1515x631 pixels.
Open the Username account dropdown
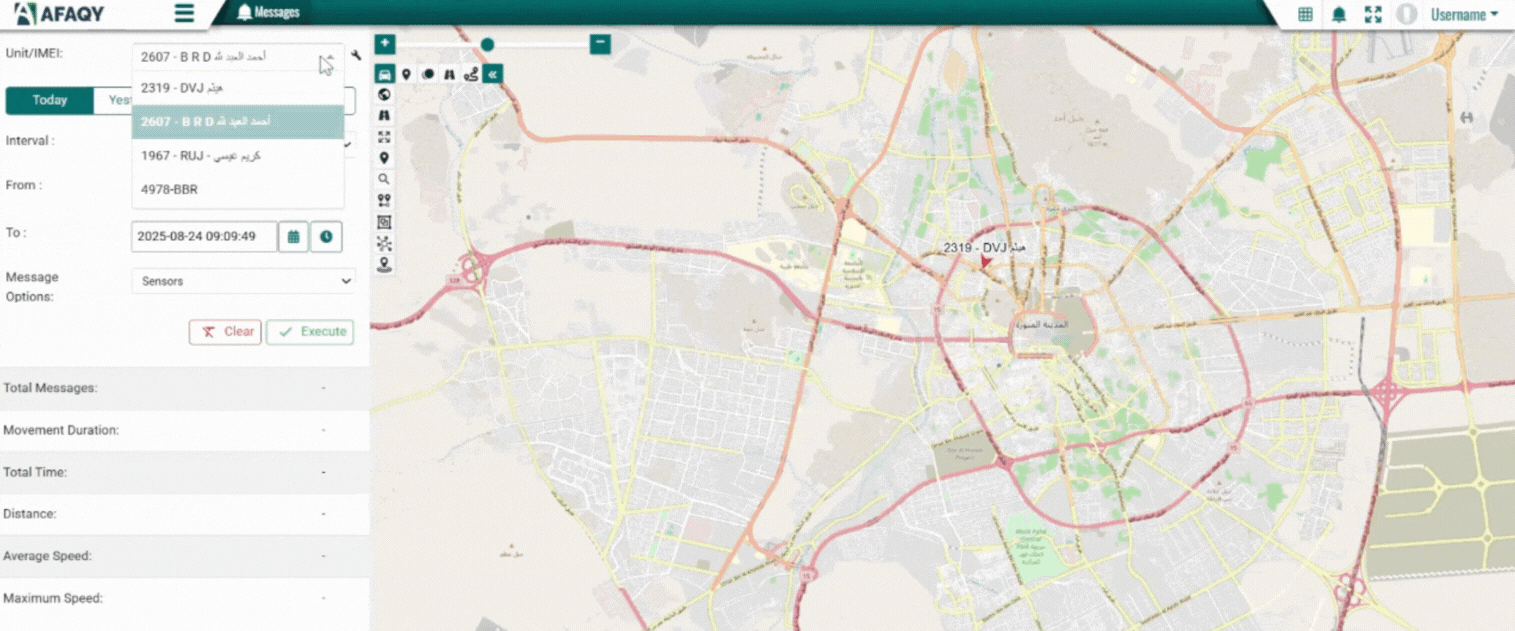click(x=1463, y=15)
